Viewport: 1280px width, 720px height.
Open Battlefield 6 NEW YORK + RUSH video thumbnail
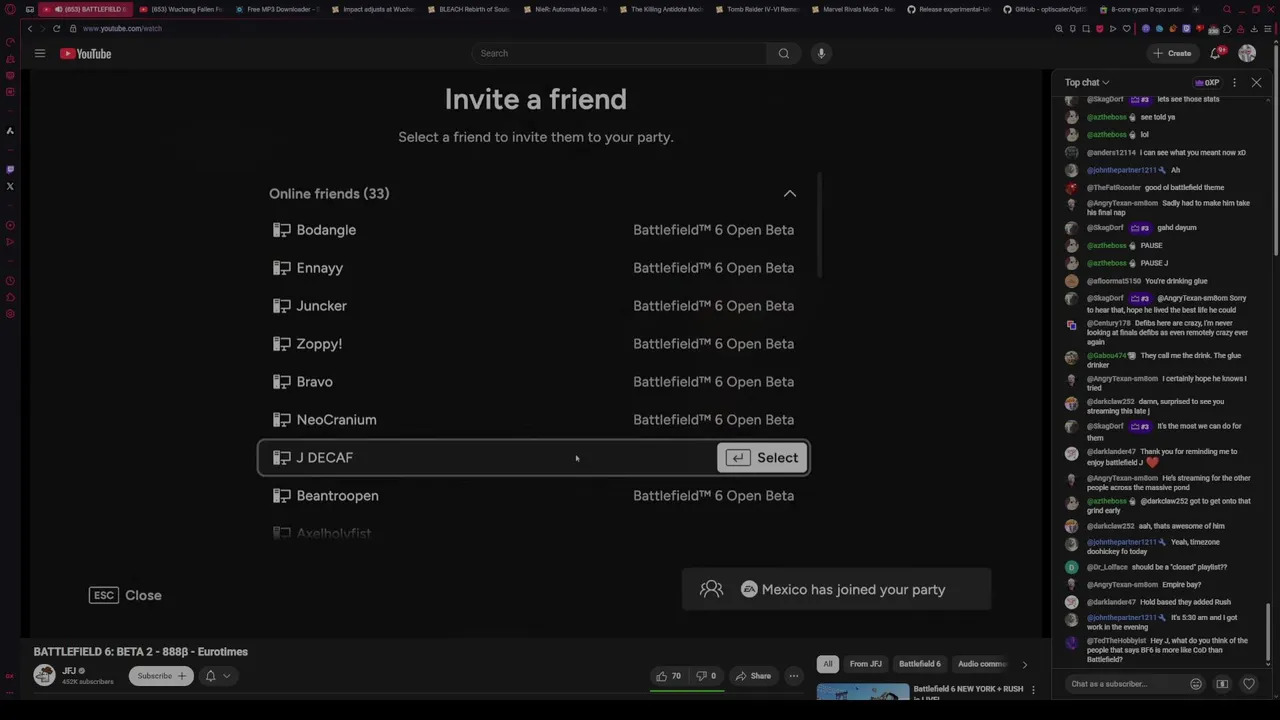tap(863, 692)
